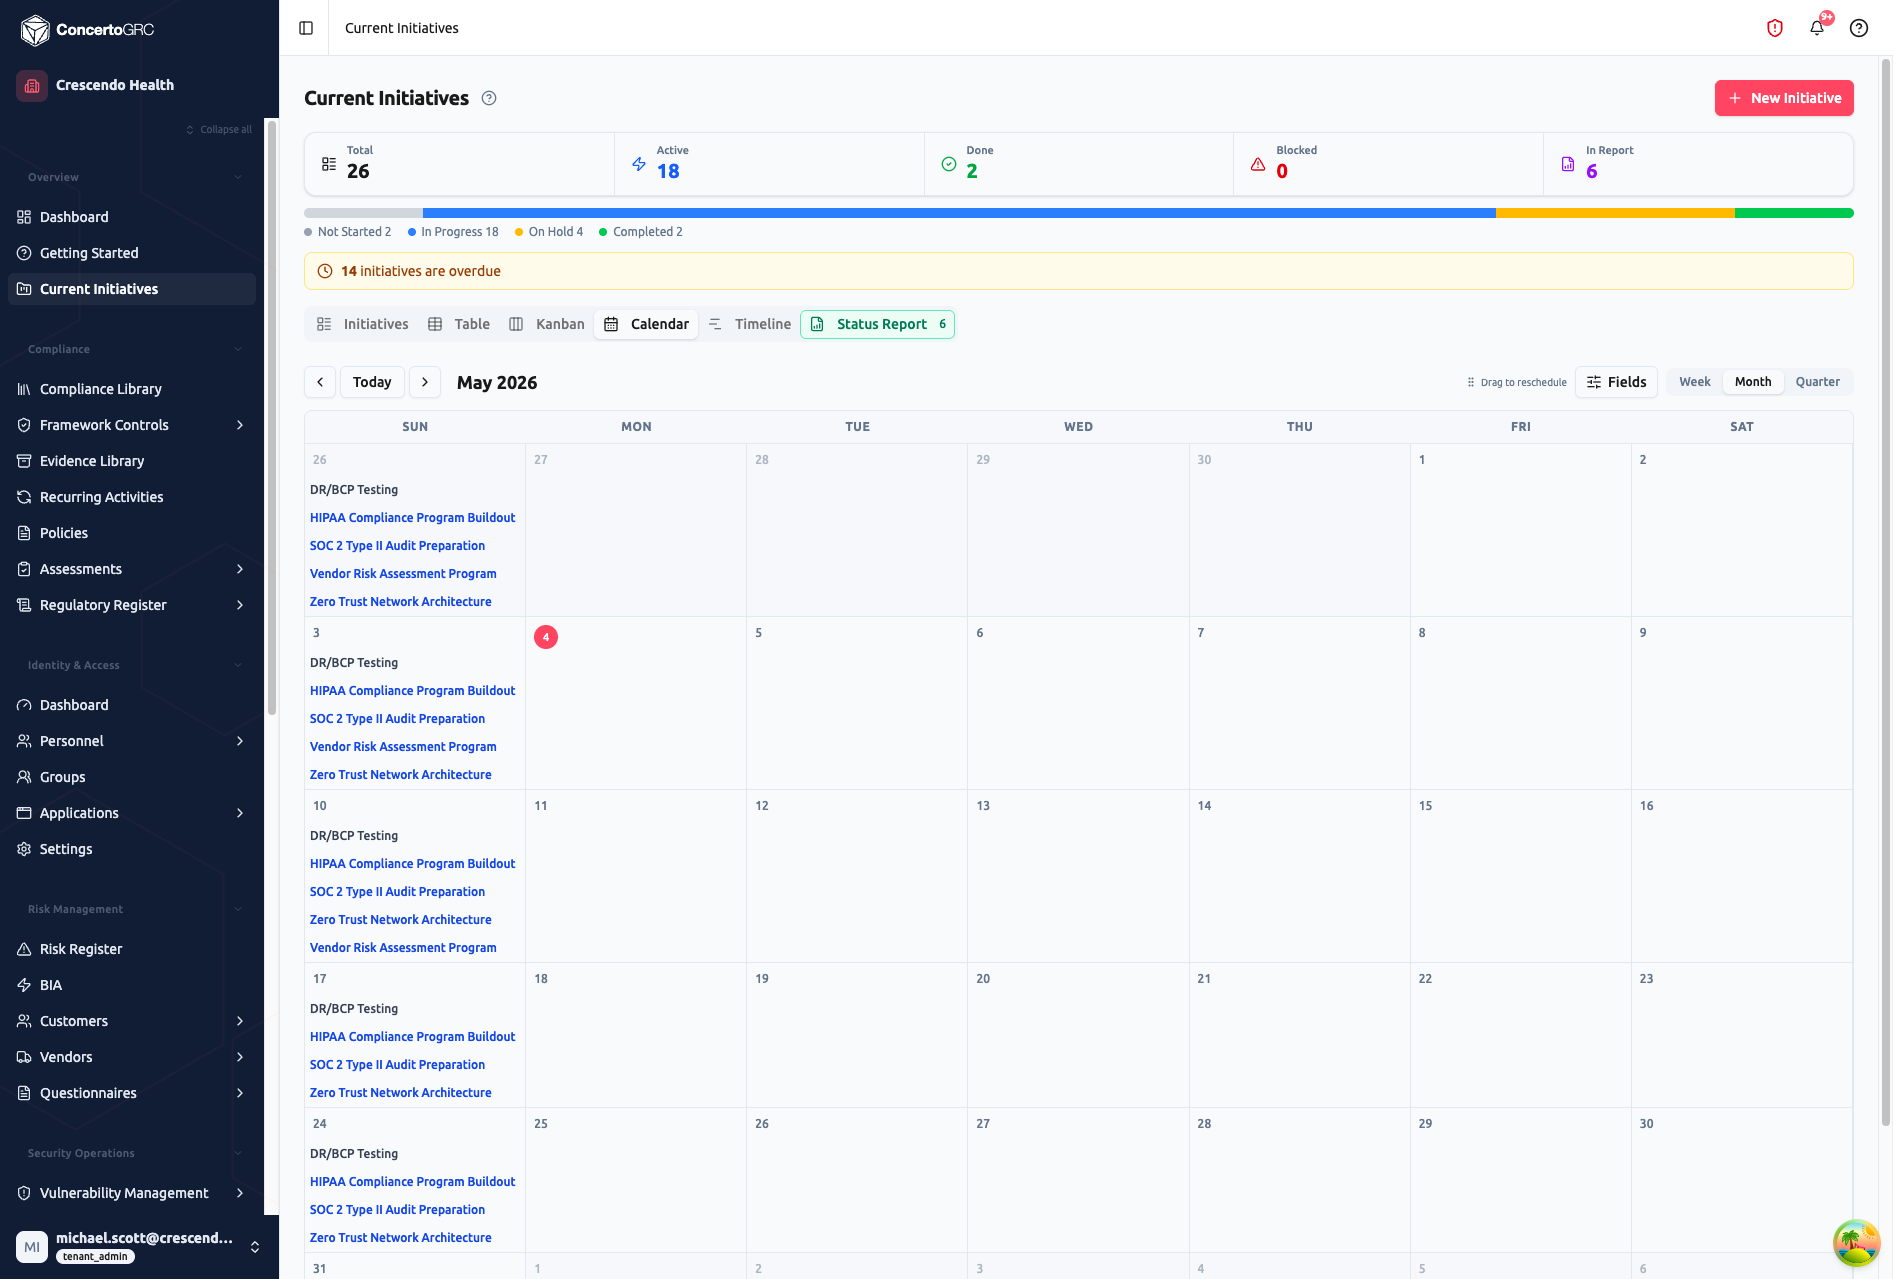The height and width of the screenshot is (1279, 1893).
Task: Go to previous month arrow
Action: 320,382
